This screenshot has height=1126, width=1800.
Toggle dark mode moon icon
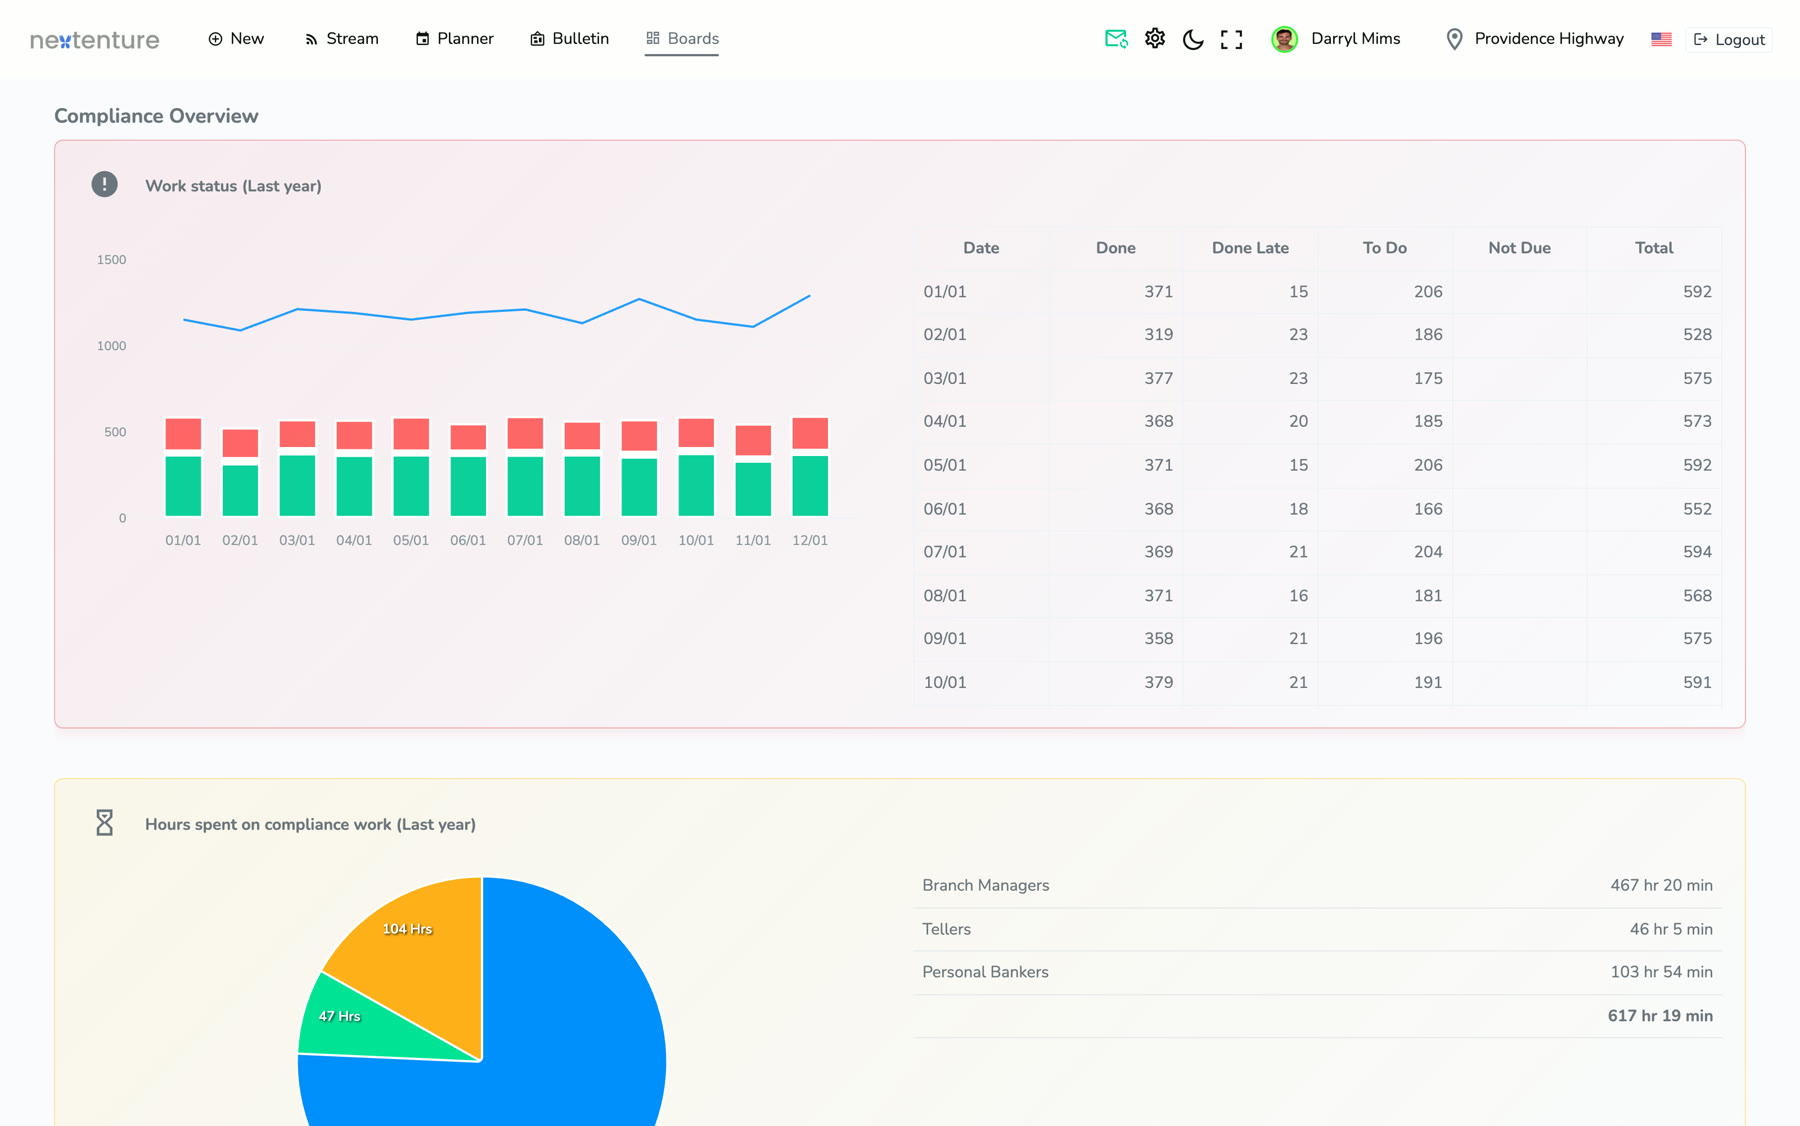click(1193, 39)
